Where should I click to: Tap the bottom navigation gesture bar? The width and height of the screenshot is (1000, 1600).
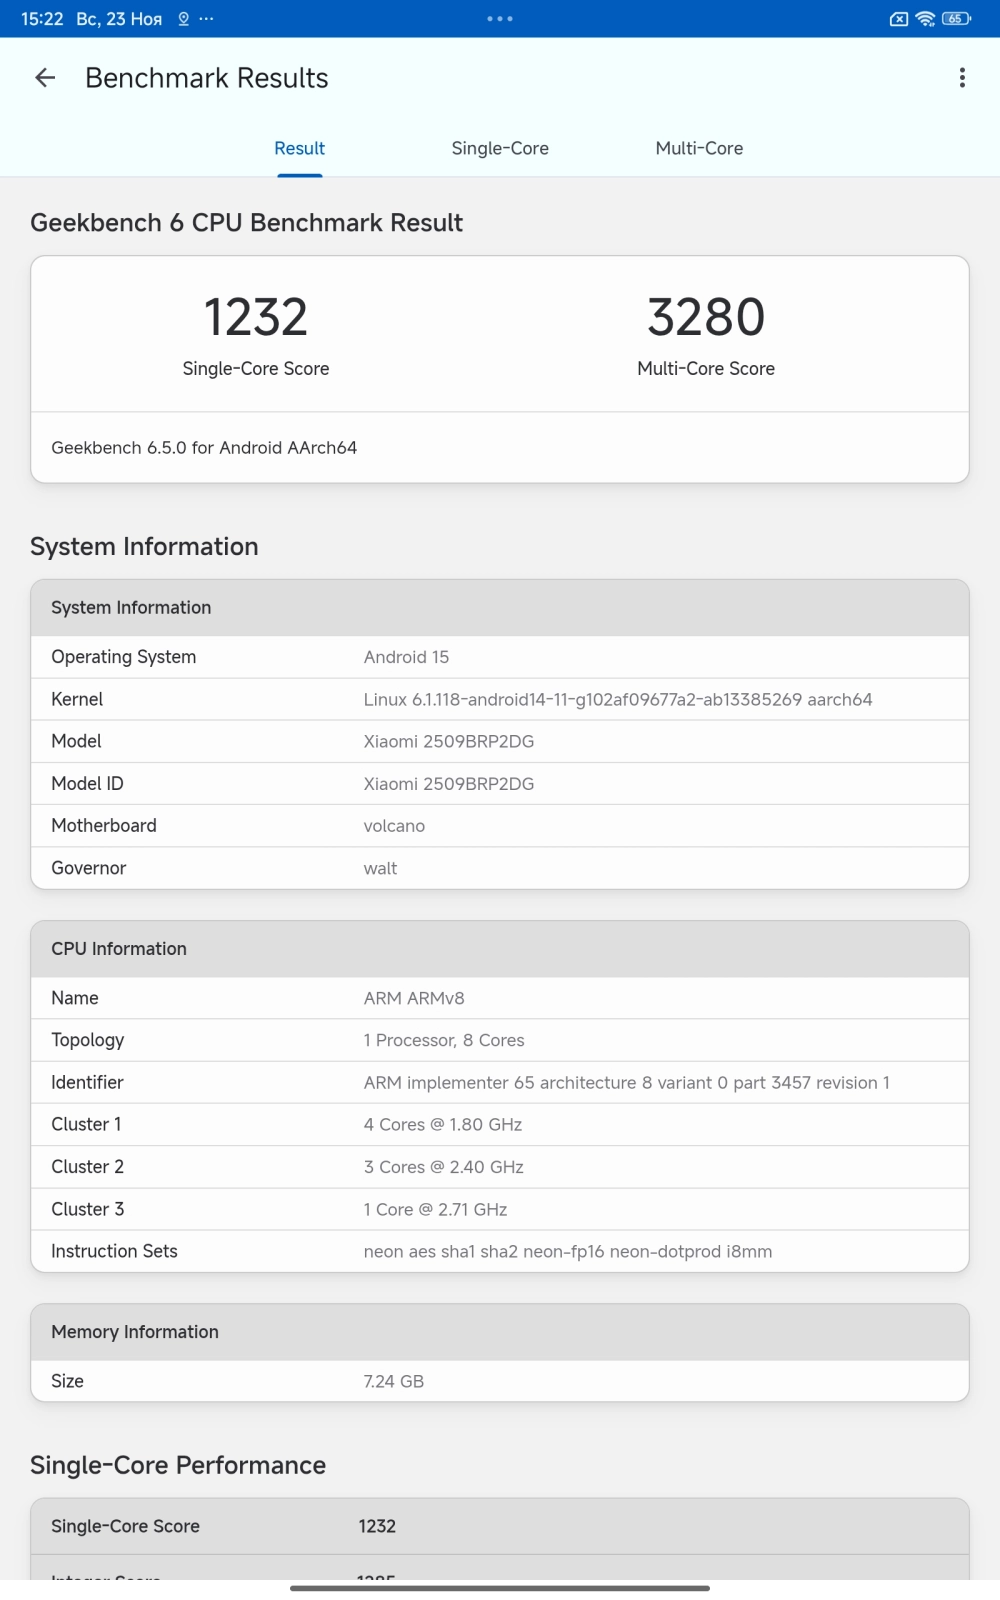500,1588
